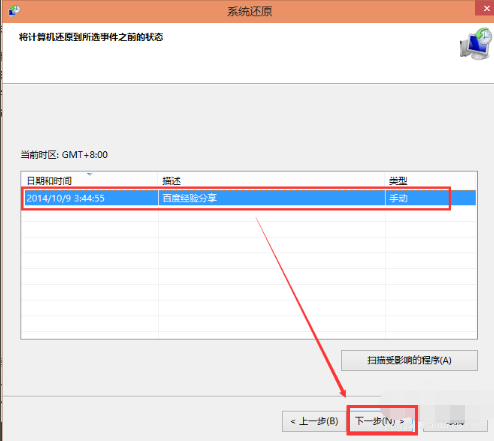Click 扫描受影响的程序(A) button
The height and width of the screenshot is (441, 494).
tap(409, 360)
